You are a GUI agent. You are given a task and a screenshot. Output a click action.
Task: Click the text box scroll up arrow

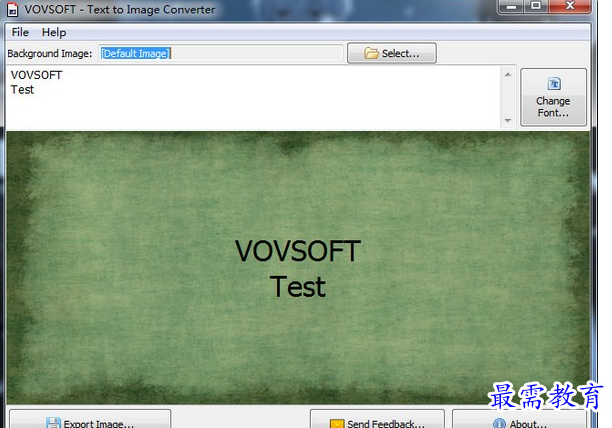pyautogui.click(x=508, y=74)
